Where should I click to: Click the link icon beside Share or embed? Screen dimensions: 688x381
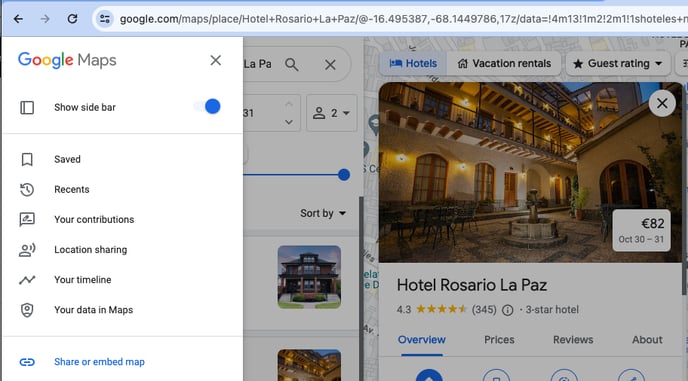click(x=27, y=362)
